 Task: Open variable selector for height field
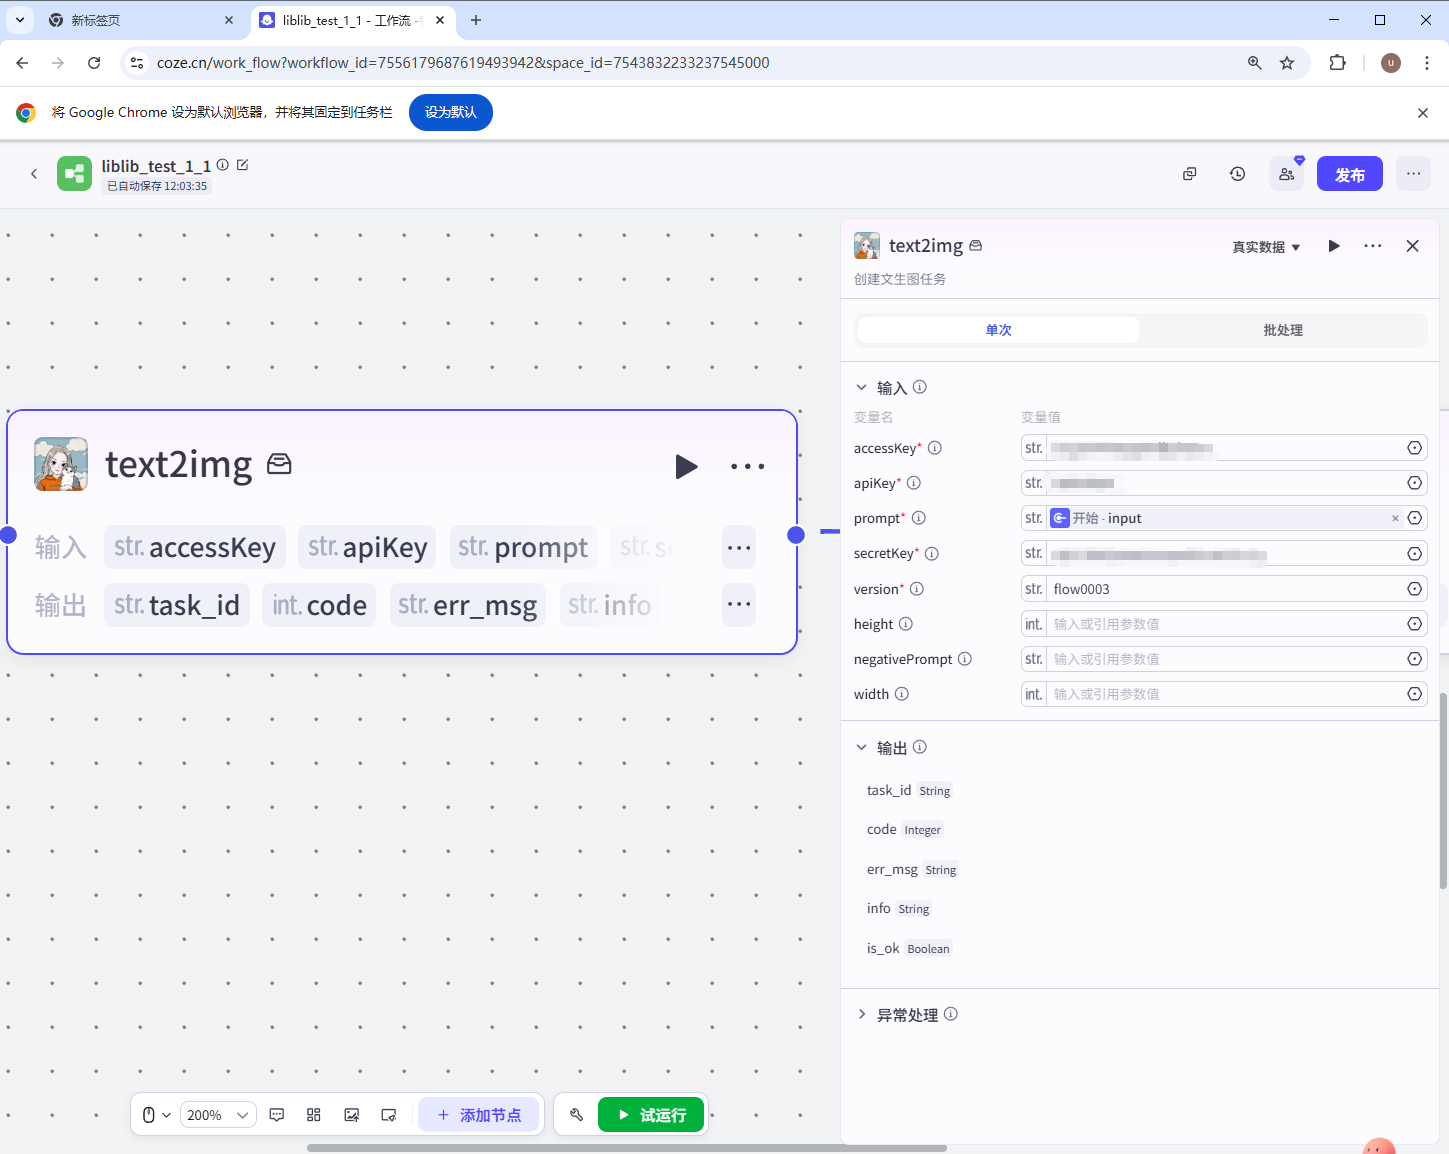(1415, 624)
